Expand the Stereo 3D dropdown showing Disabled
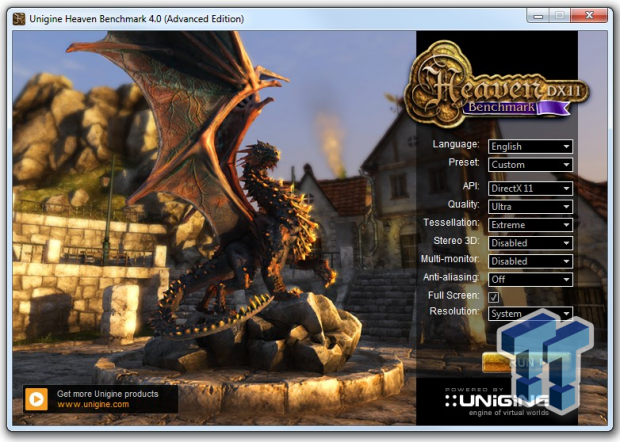The image size is (620, 442). pyautogui.click(x=530, y=243)
